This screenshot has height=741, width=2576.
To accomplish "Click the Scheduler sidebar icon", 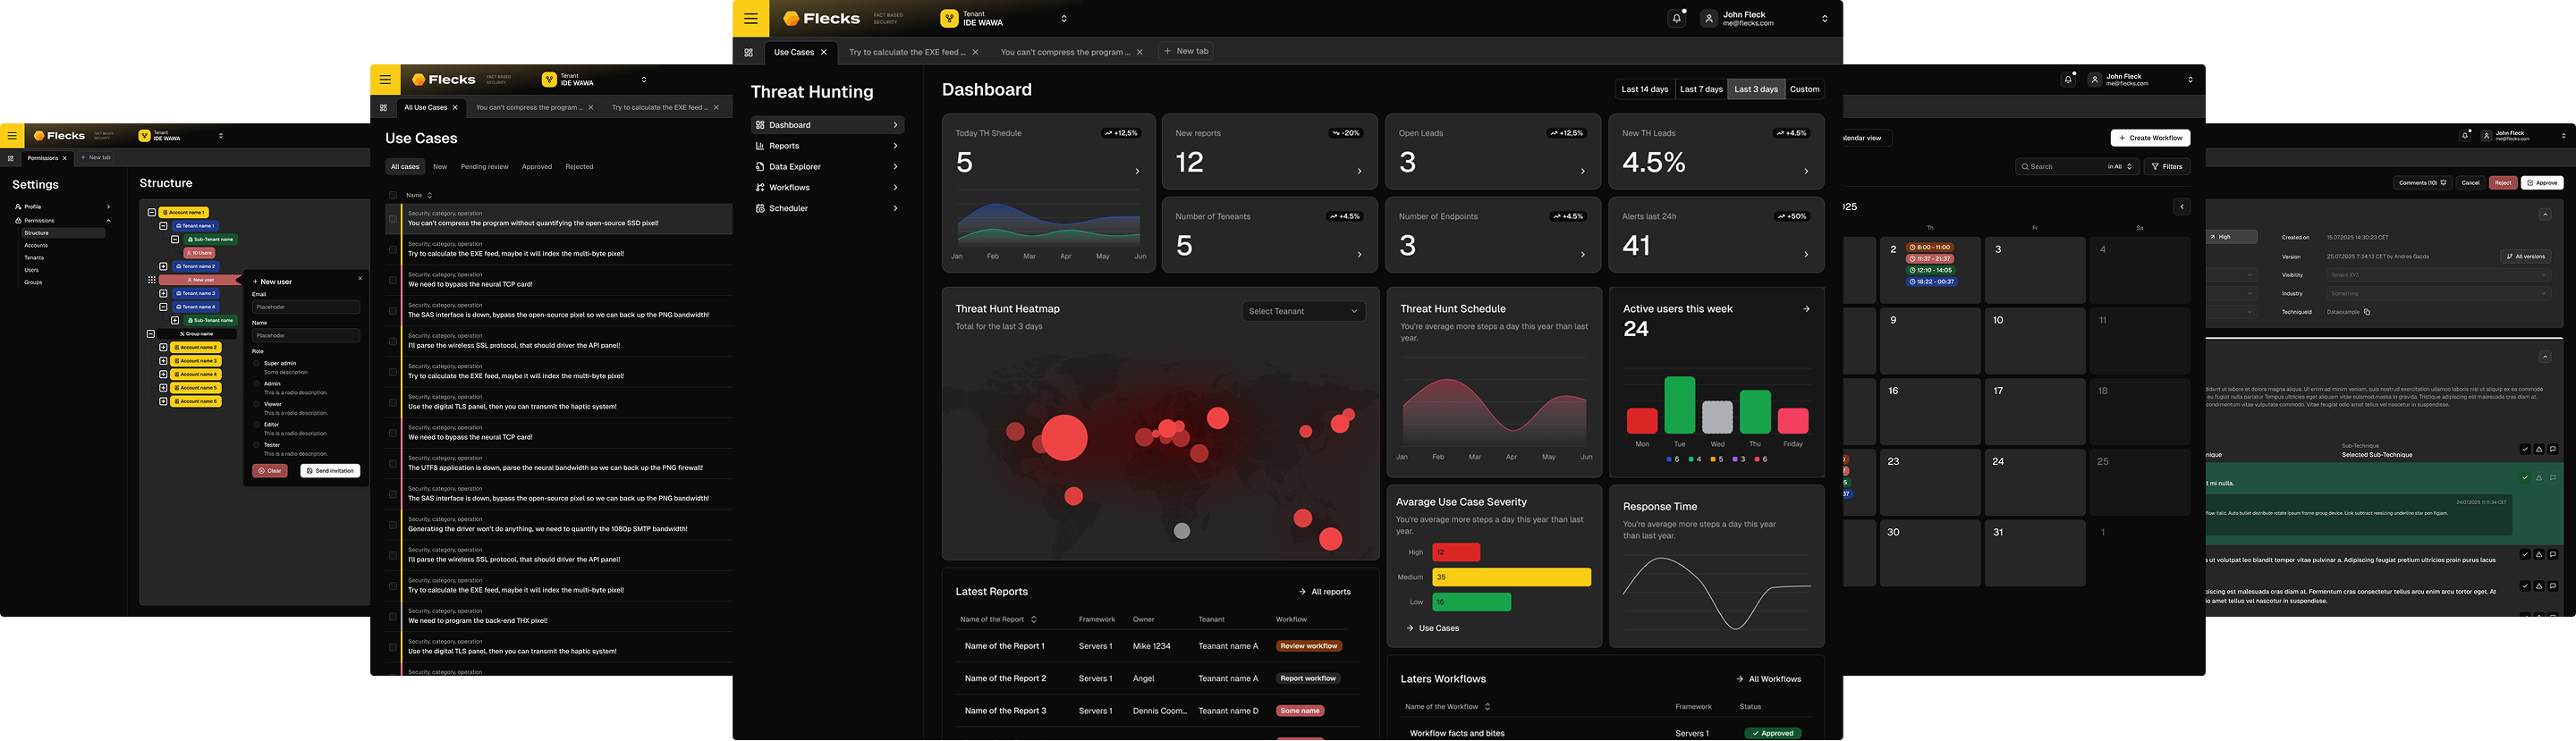I will coord(760,209).
